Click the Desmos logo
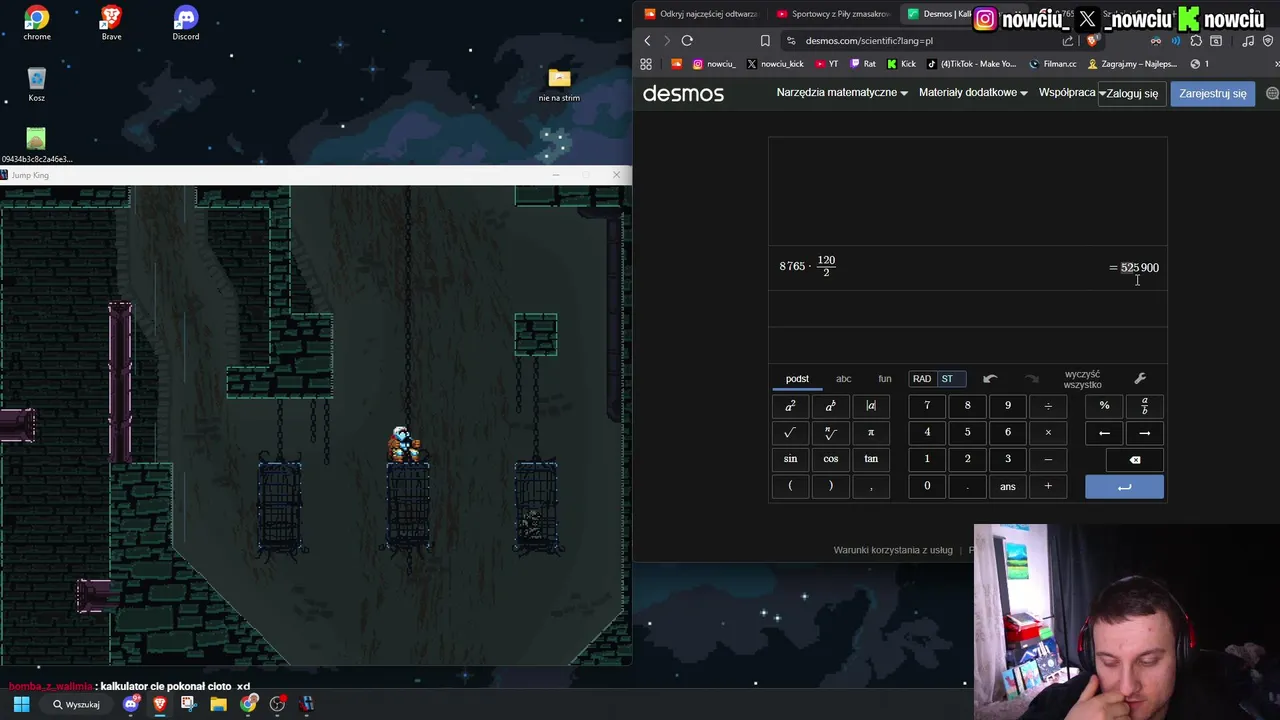 tap(683, 93)
